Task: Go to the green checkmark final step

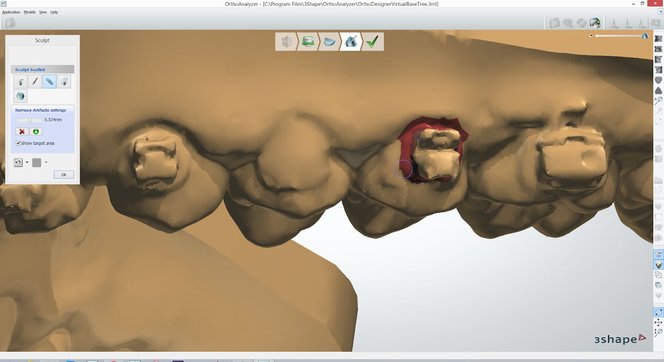Action: [x=373, y=41]
